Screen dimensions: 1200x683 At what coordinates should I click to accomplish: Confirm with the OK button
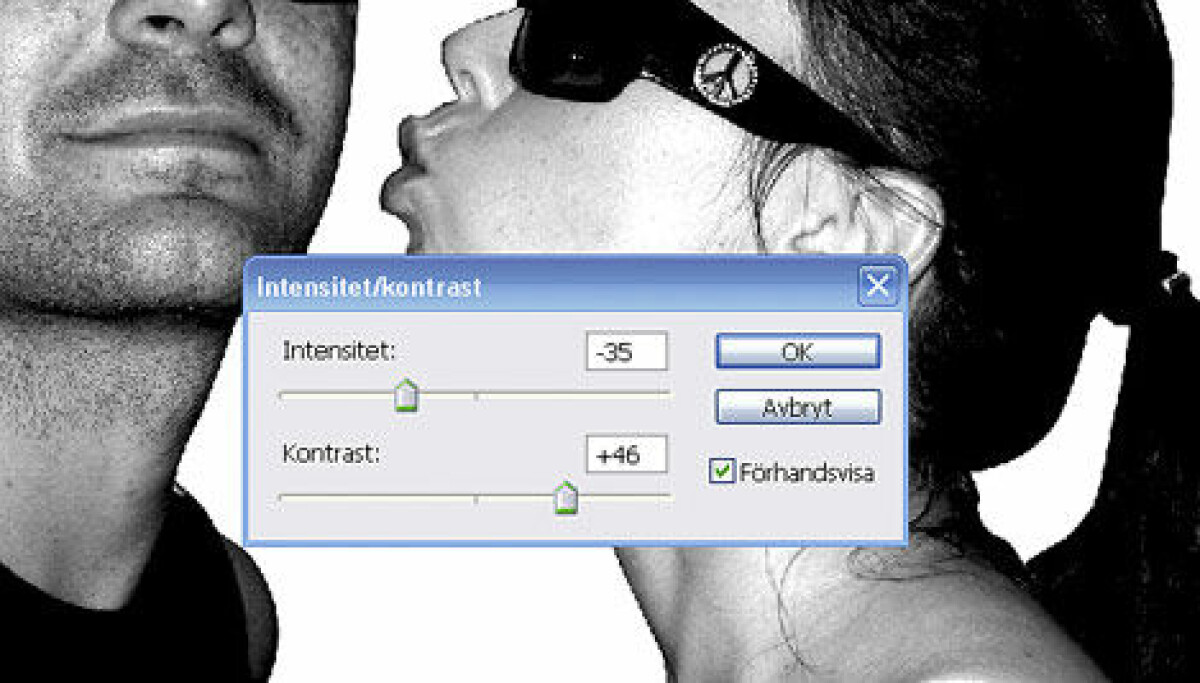(x=798, y=352)
